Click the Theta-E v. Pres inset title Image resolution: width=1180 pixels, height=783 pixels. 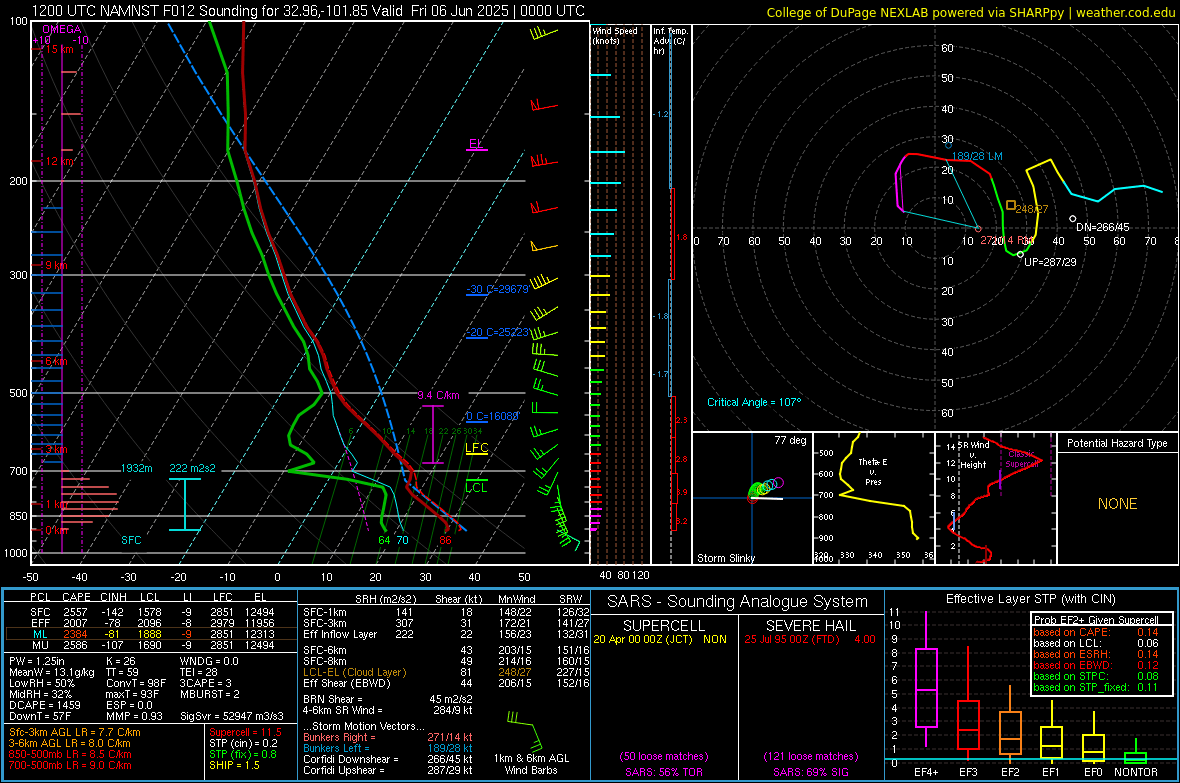873,471
